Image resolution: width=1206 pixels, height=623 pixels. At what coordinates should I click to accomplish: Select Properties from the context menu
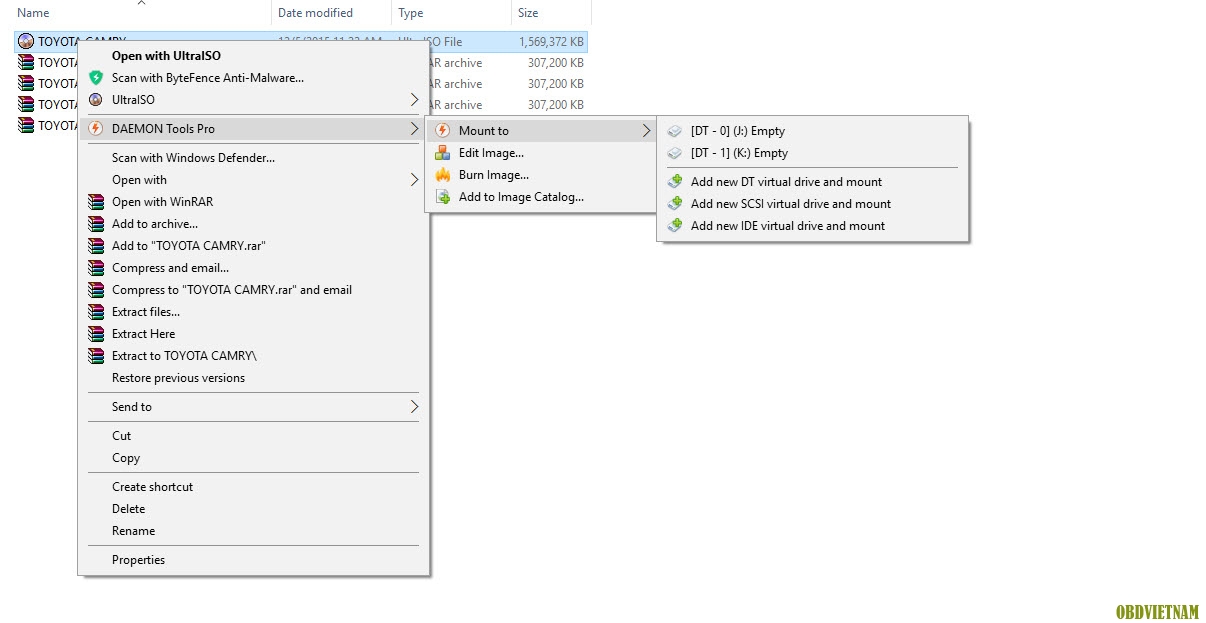138,560
